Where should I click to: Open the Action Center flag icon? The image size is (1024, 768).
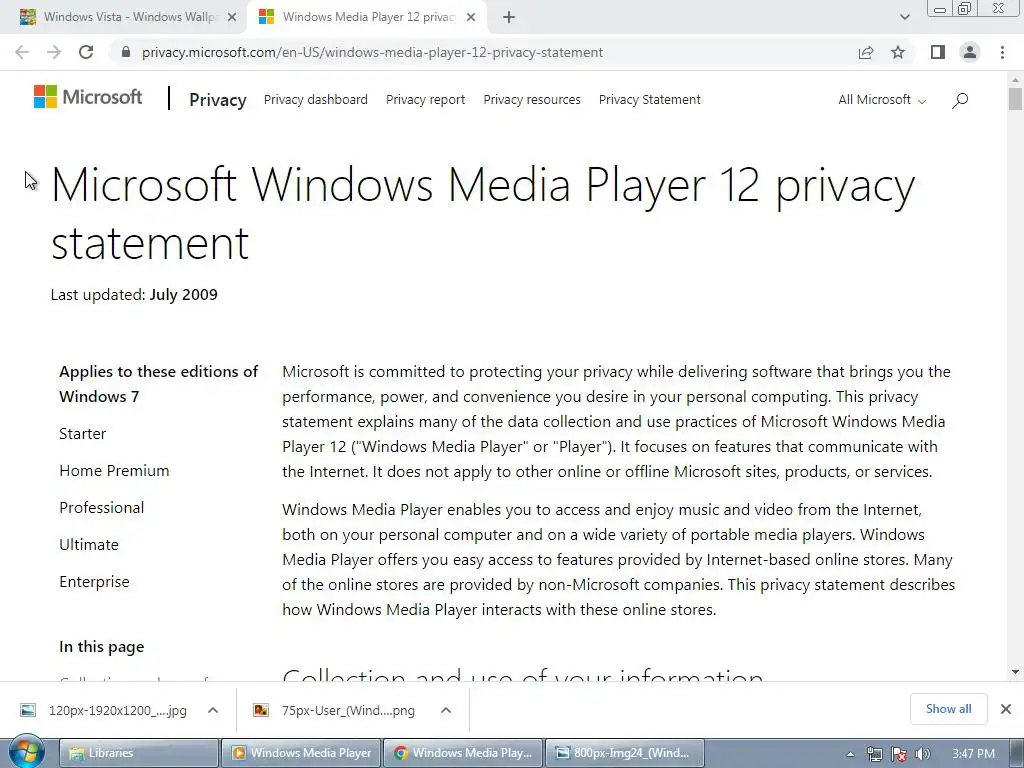899,754
